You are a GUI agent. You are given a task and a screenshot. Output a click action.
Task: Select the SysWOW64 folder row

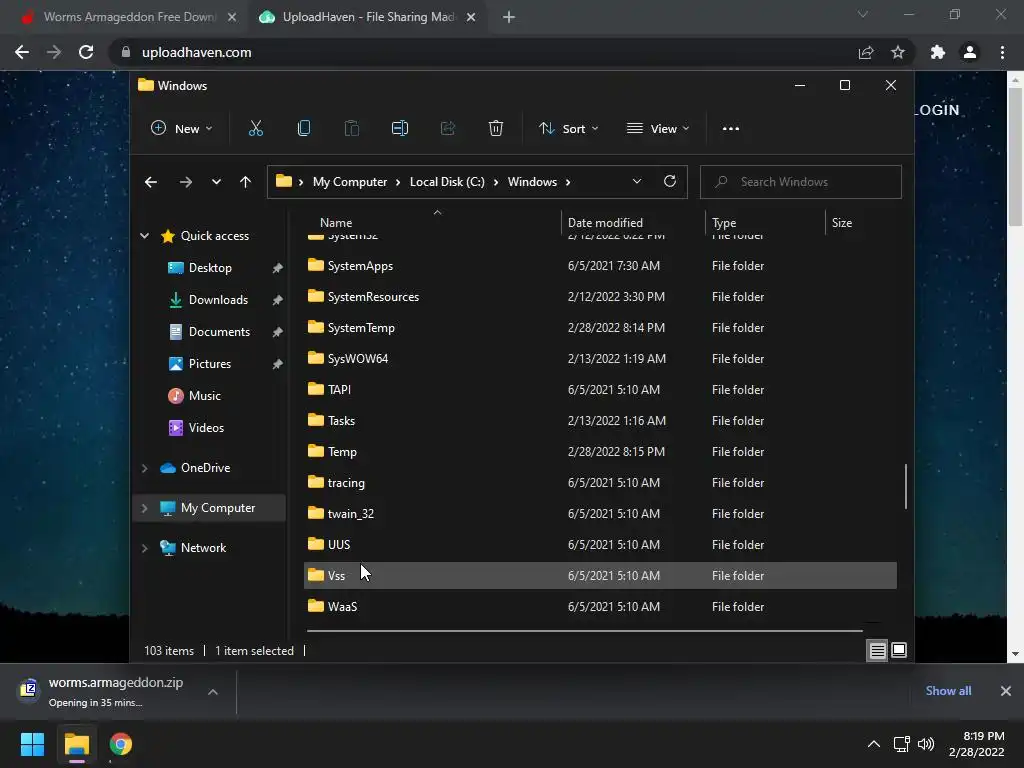point(600,359)
